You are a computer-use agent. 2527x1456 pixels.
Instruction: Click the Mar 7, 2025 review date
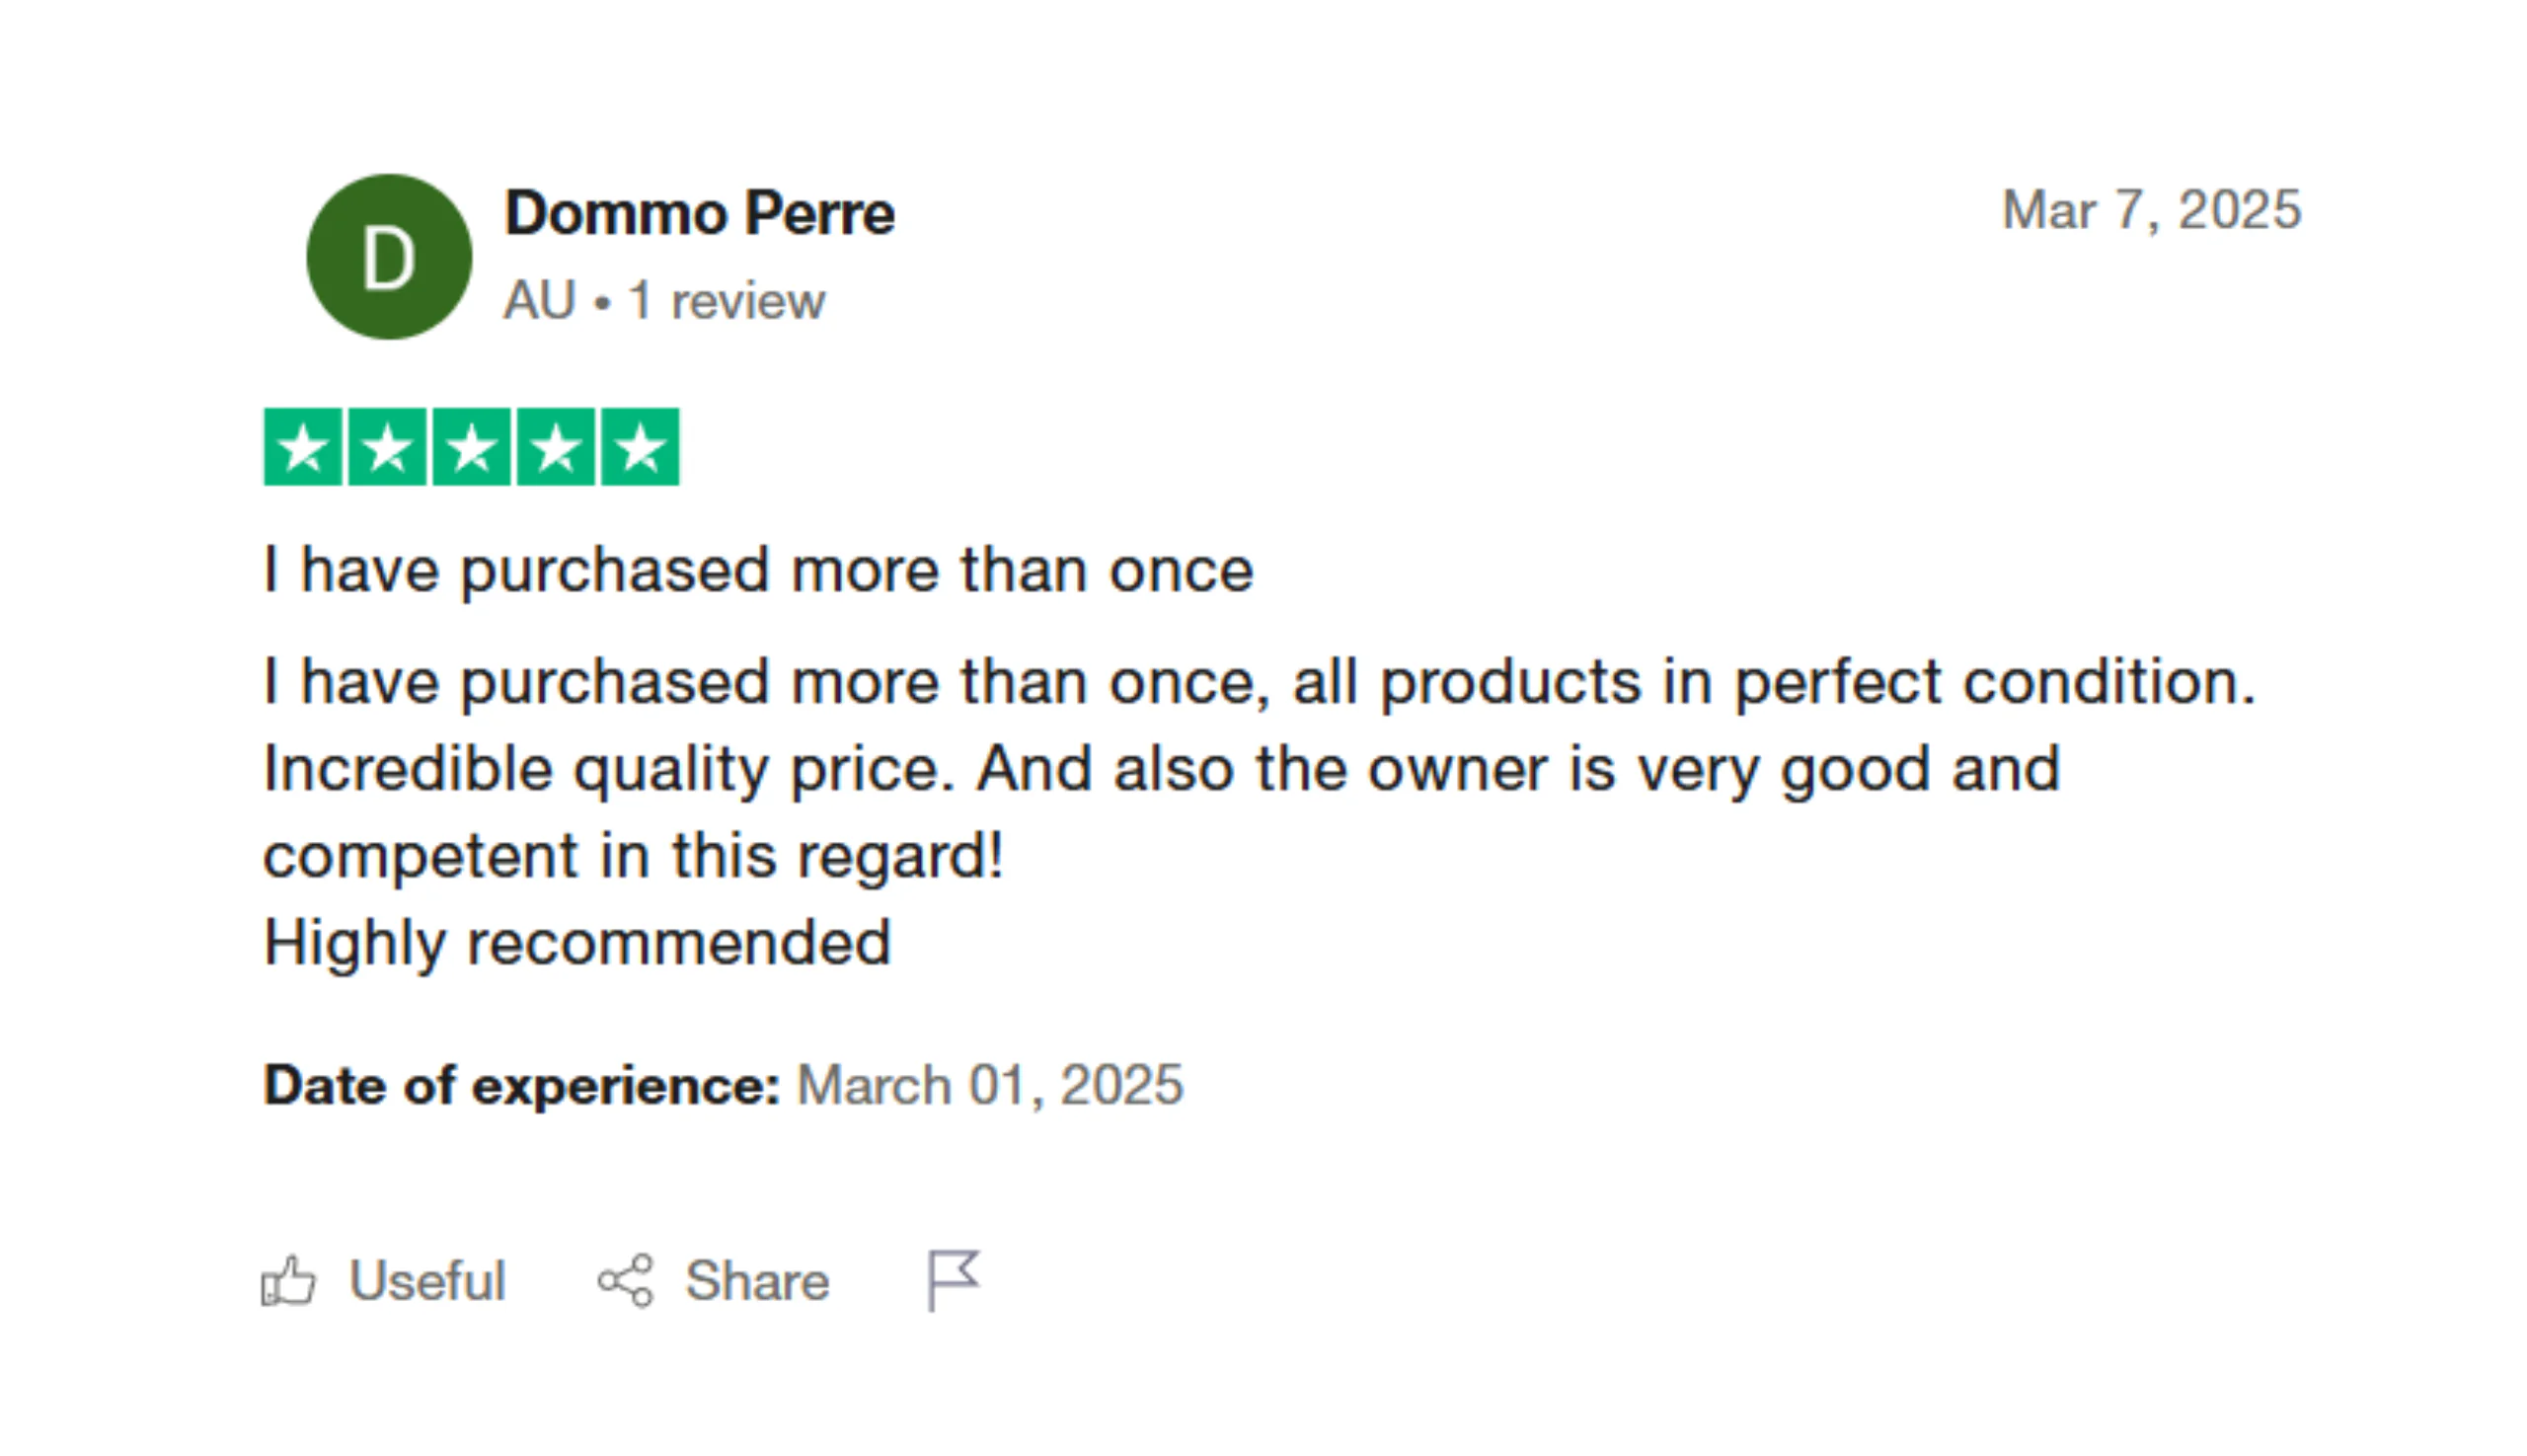(x=2151, y=210)
